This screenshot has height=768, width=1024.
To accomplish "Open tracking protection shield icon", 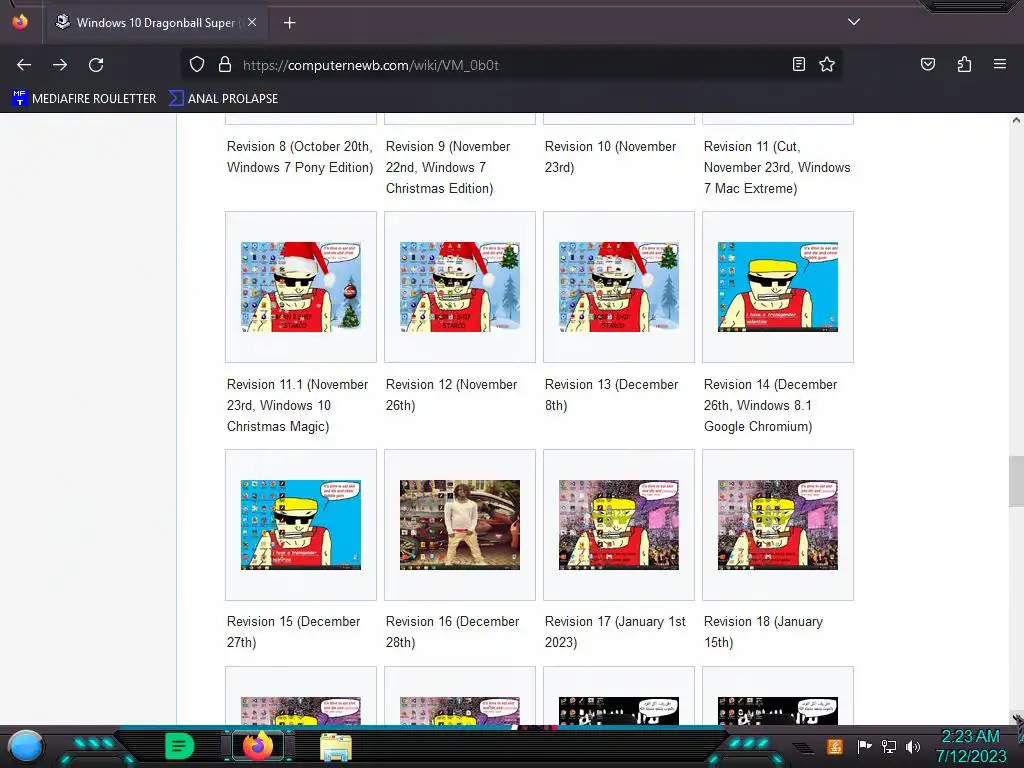I will [x=197, y=65].
